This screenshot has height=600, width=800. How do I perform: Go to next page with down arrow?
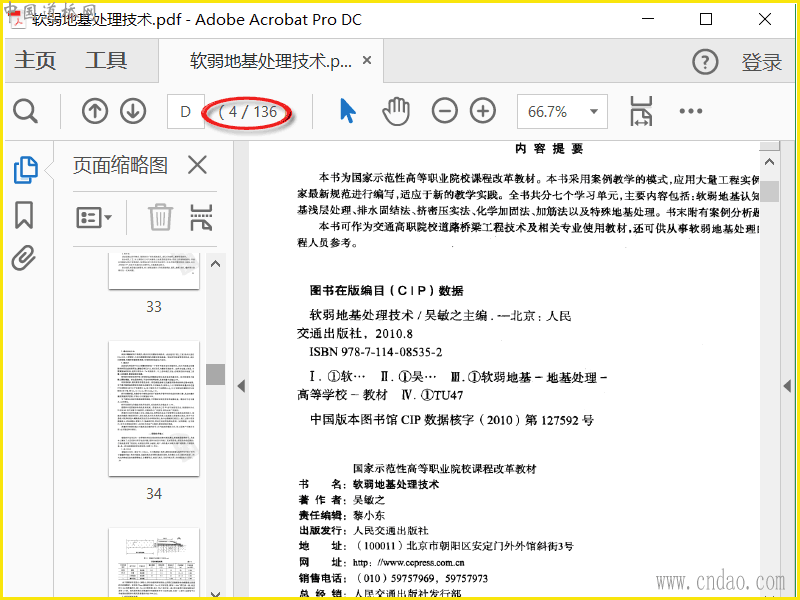pos(133,111)
